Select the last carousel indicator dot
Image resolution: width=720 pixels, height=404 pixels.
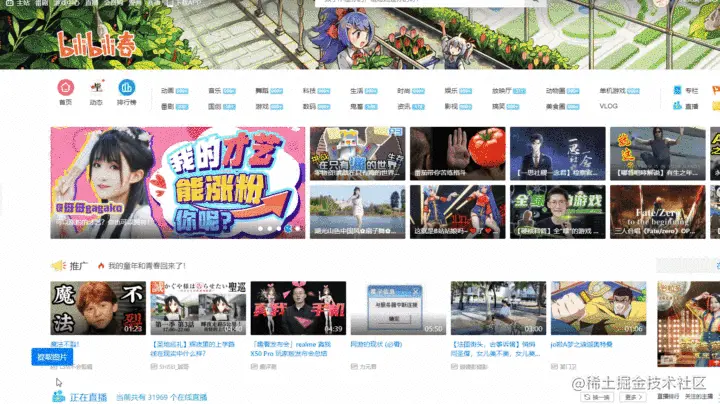(297, 228)
